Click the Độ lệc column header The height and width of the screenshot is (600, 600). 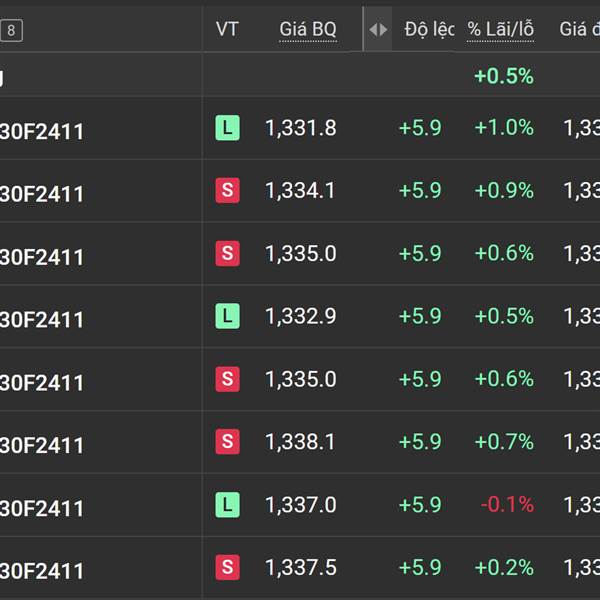(429, 29)
